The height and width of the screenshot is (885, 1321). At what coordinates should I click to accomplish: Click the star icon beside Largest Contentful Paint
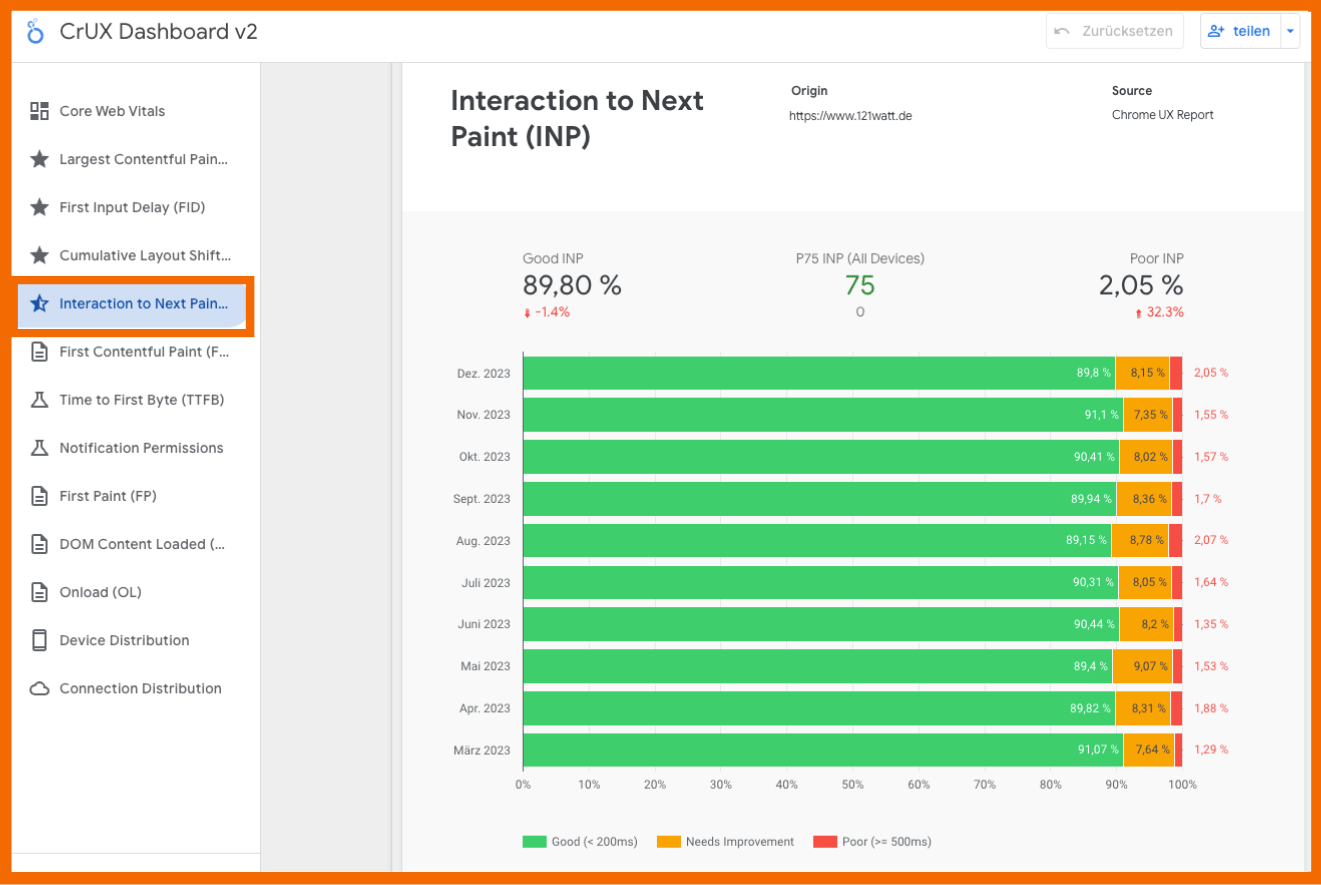(x=39, y=159)
